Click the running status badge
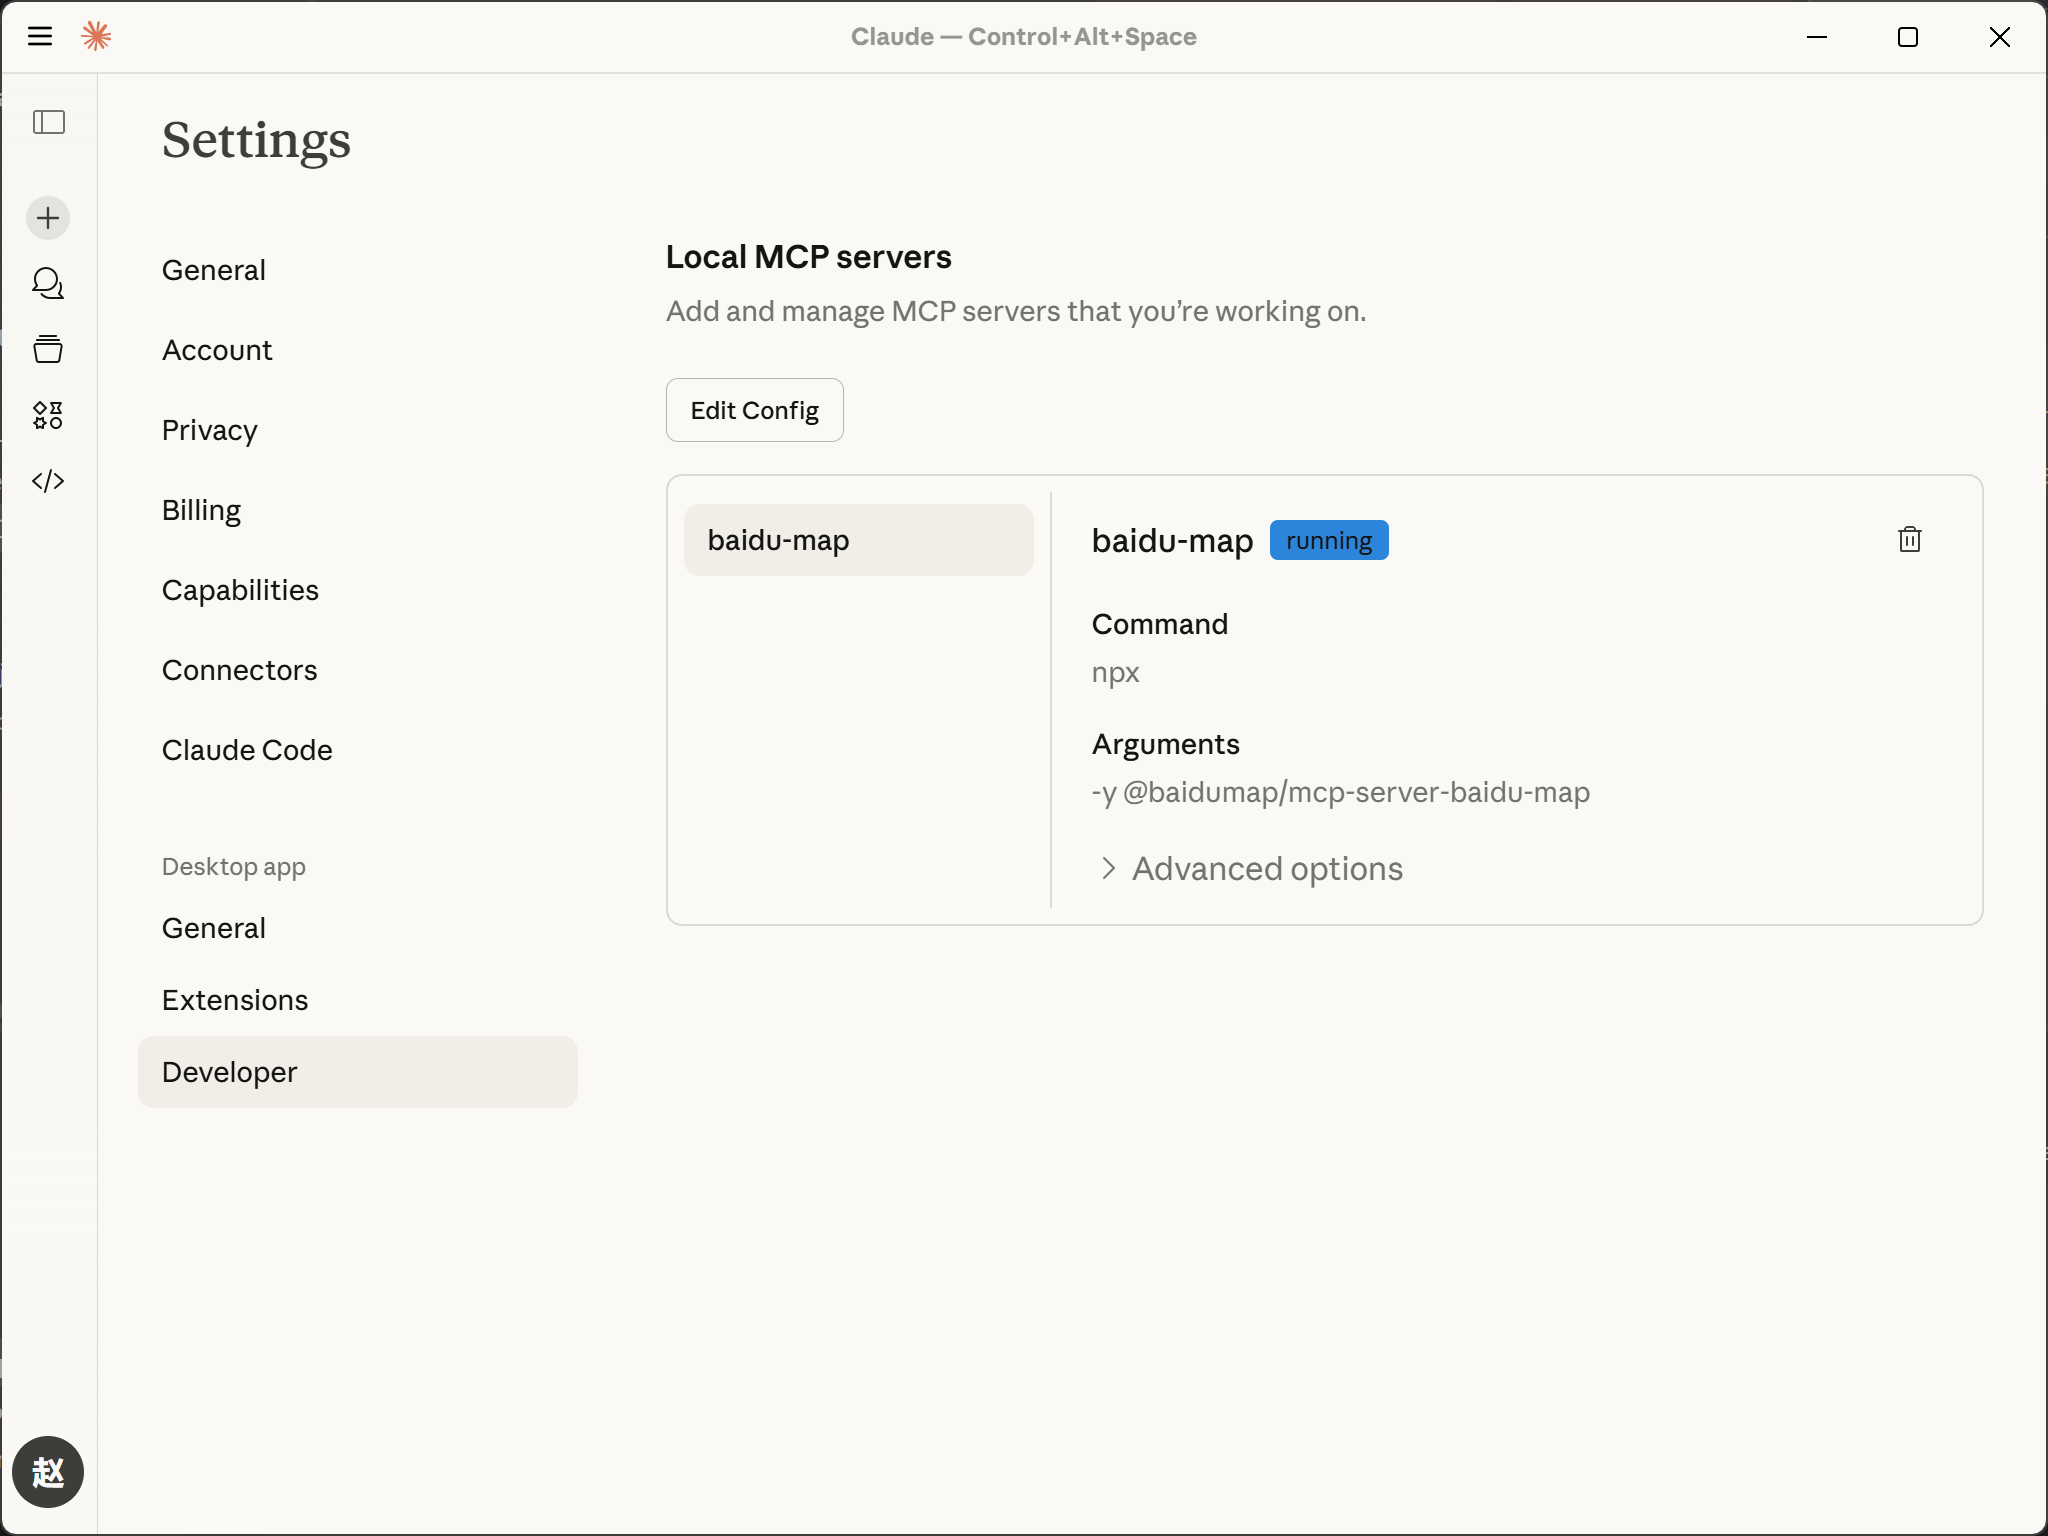 coord(1328,541)
